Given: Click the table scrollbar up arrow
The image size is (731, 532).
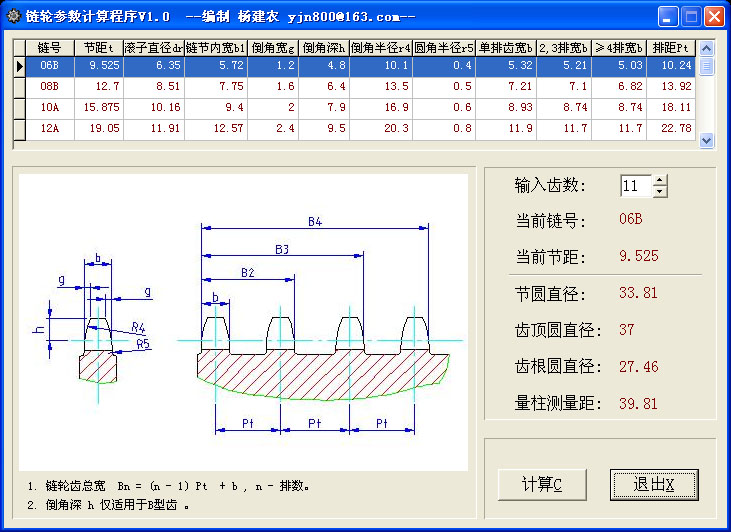Looking at the screenshot, I should coord(707,48).
